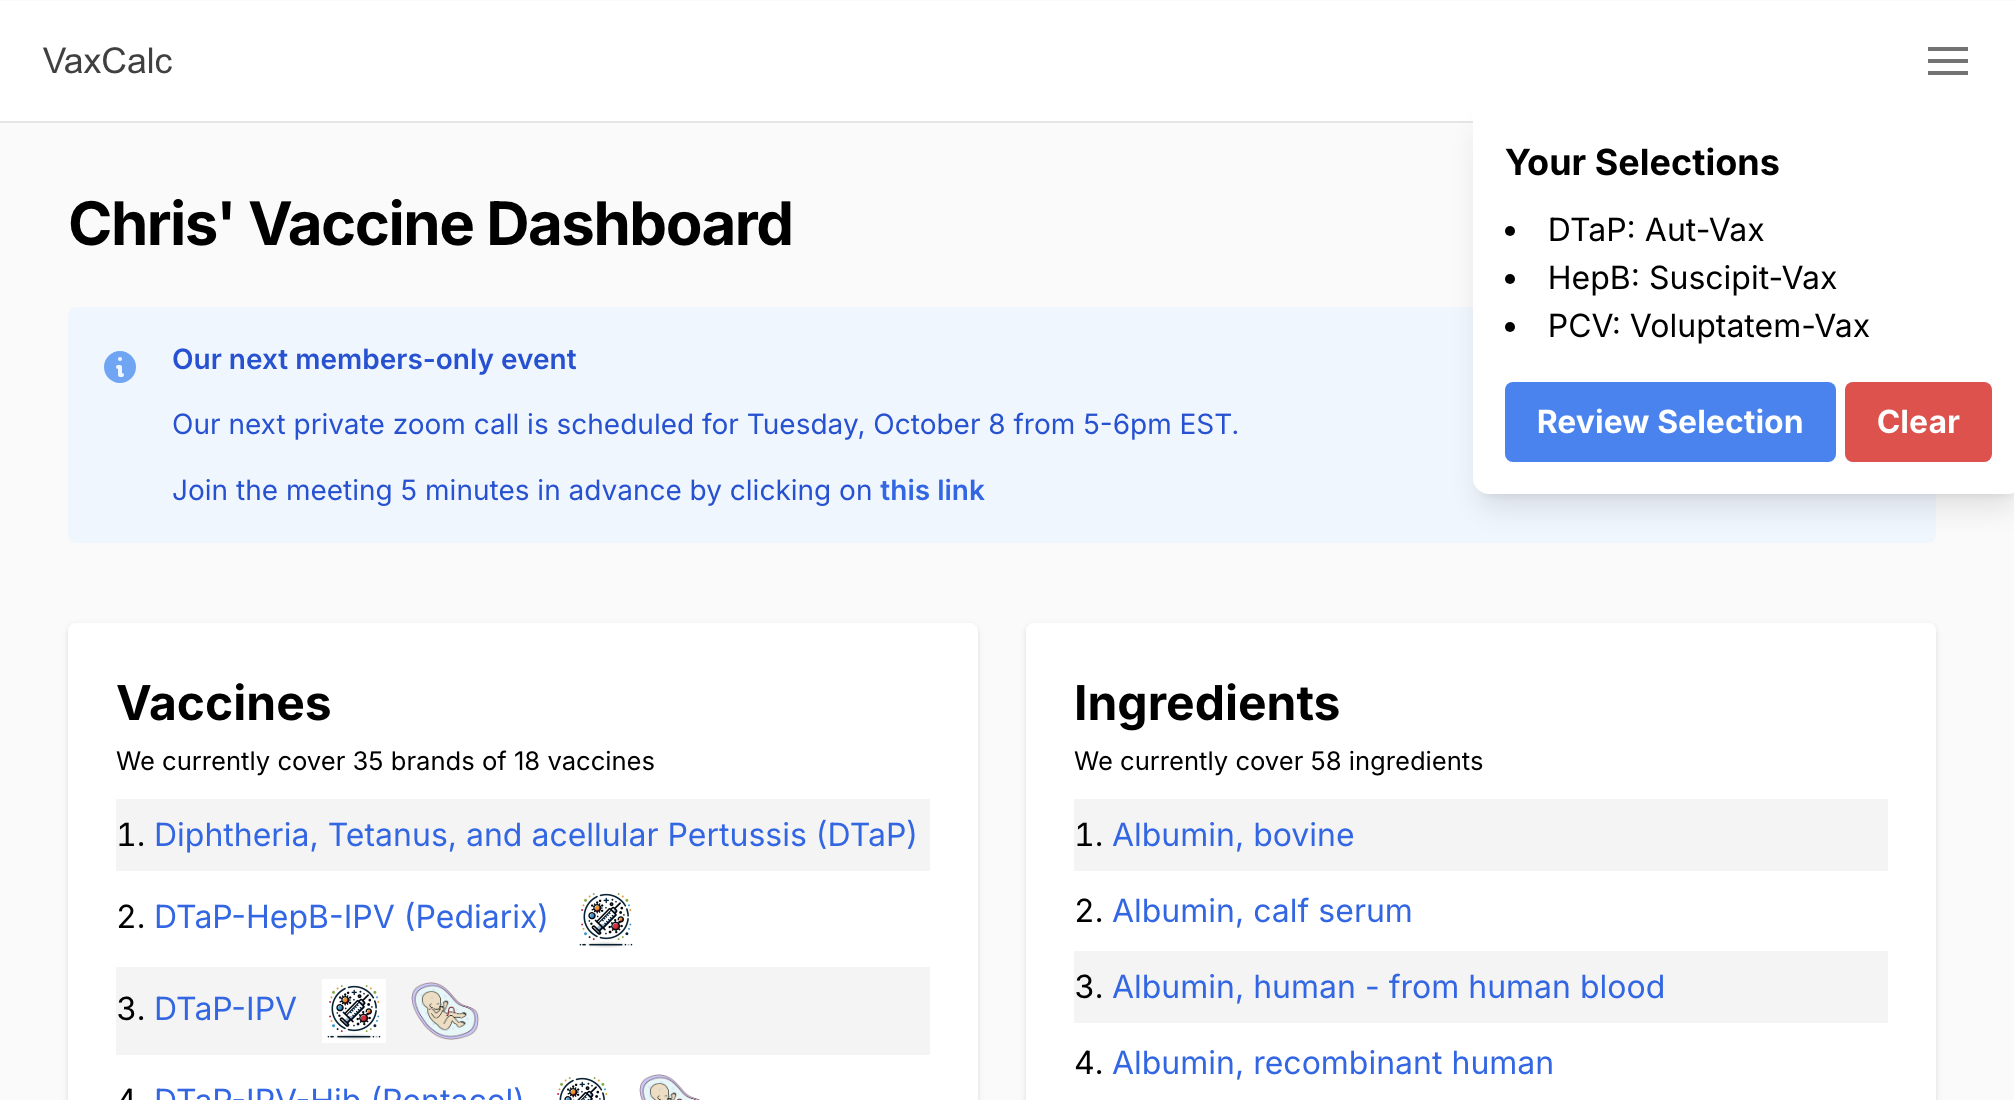Click the syringe icon beside DTaP-IPV-Hib (Pentacel)
Viewport: 2014px width, 1100px height.
[582, 1090]
